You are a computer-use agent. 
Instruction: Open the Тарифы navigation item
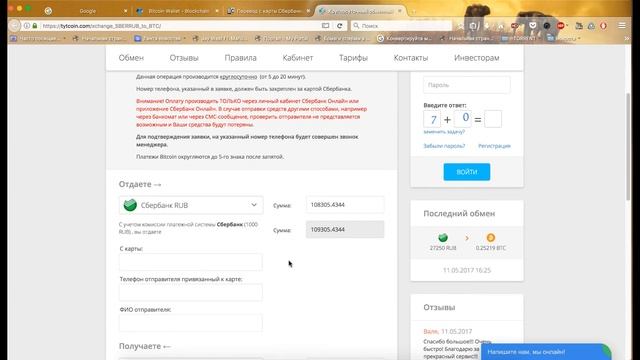(x=353, y=58)
